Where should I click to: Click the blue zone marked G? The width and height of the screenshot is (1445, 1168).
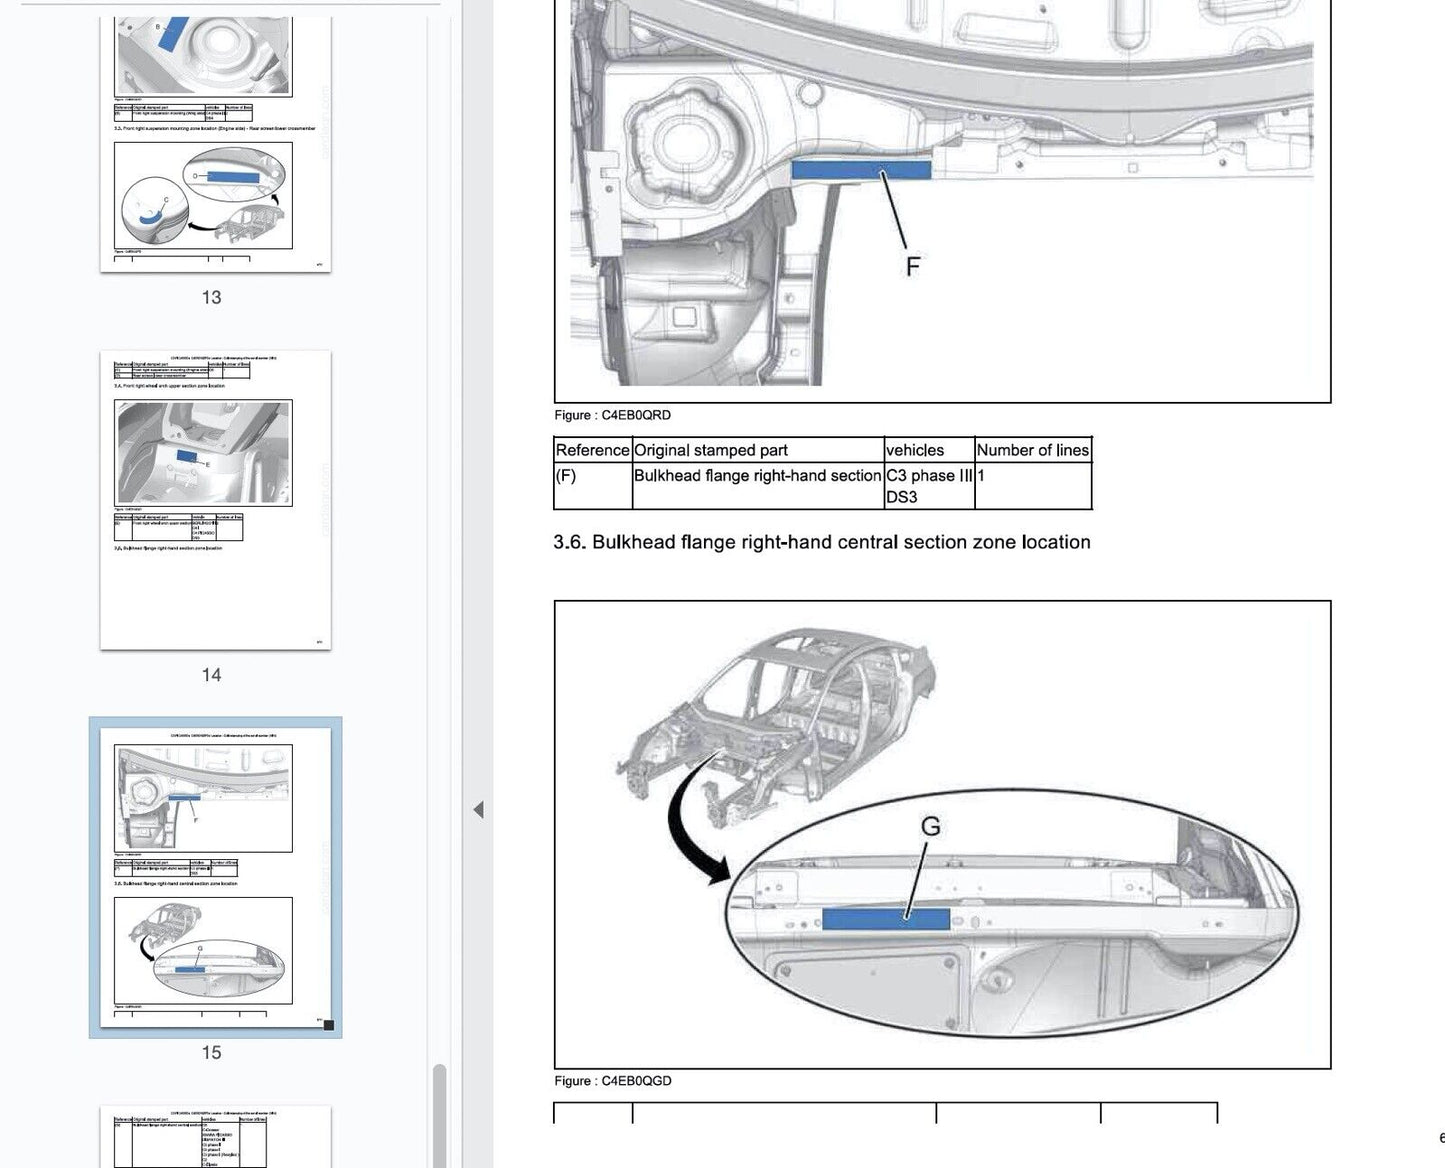click(x=885, y=919)
